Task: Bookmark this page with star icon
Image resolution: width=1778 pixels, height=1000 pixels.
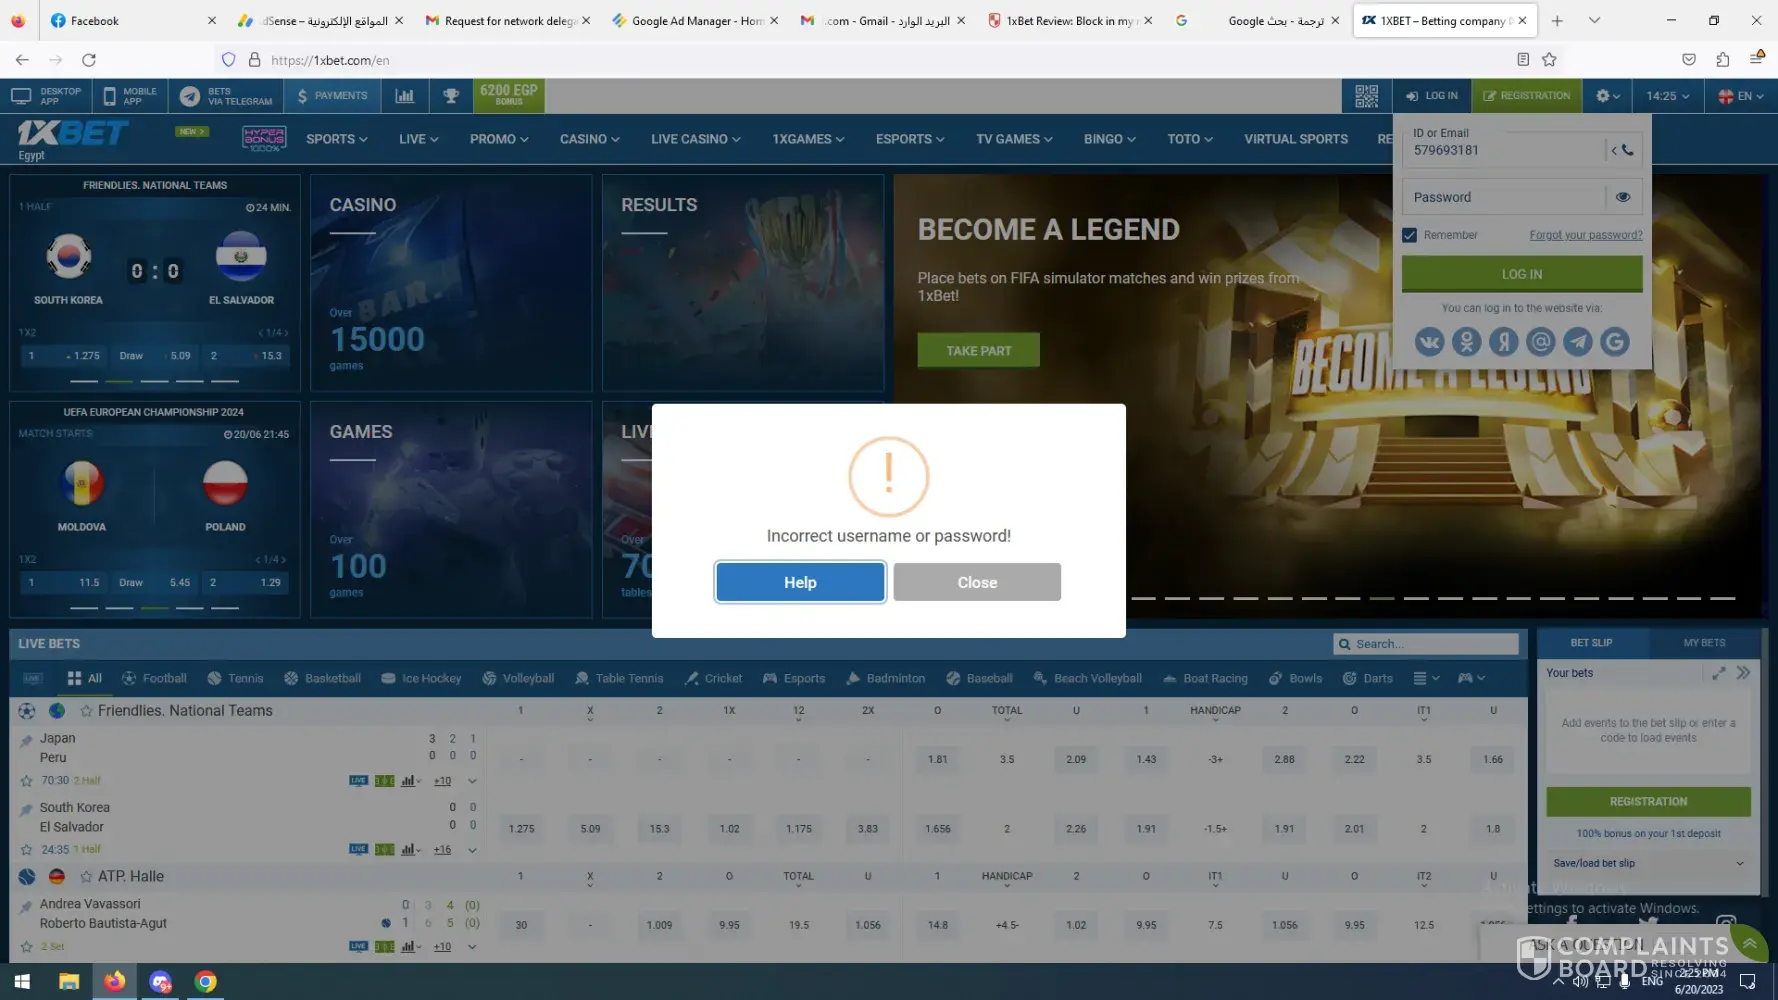Action: 1549,60
